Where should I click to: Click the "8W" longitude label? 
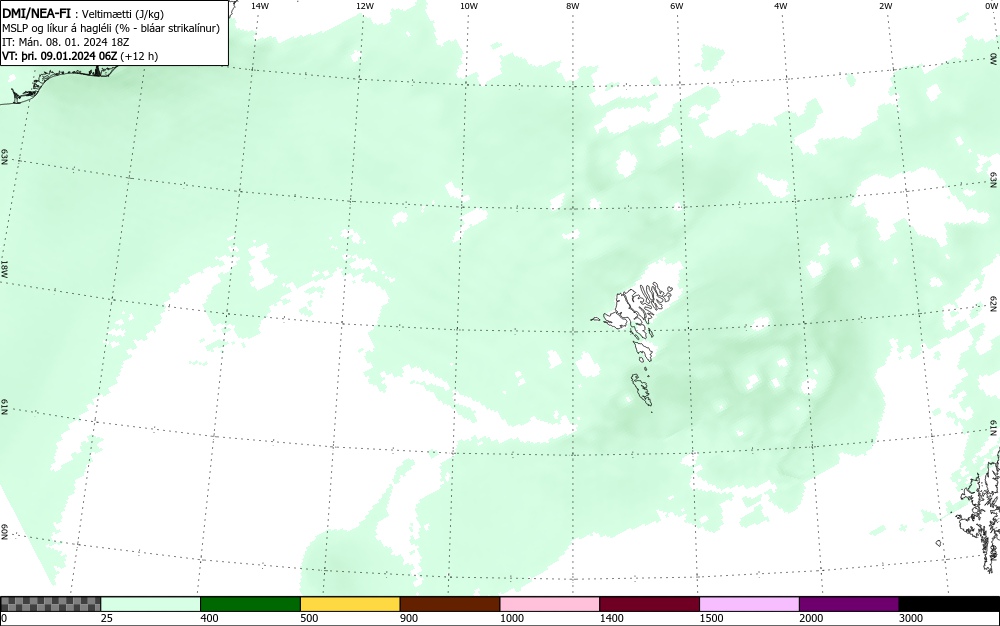(x=572, y=6)
